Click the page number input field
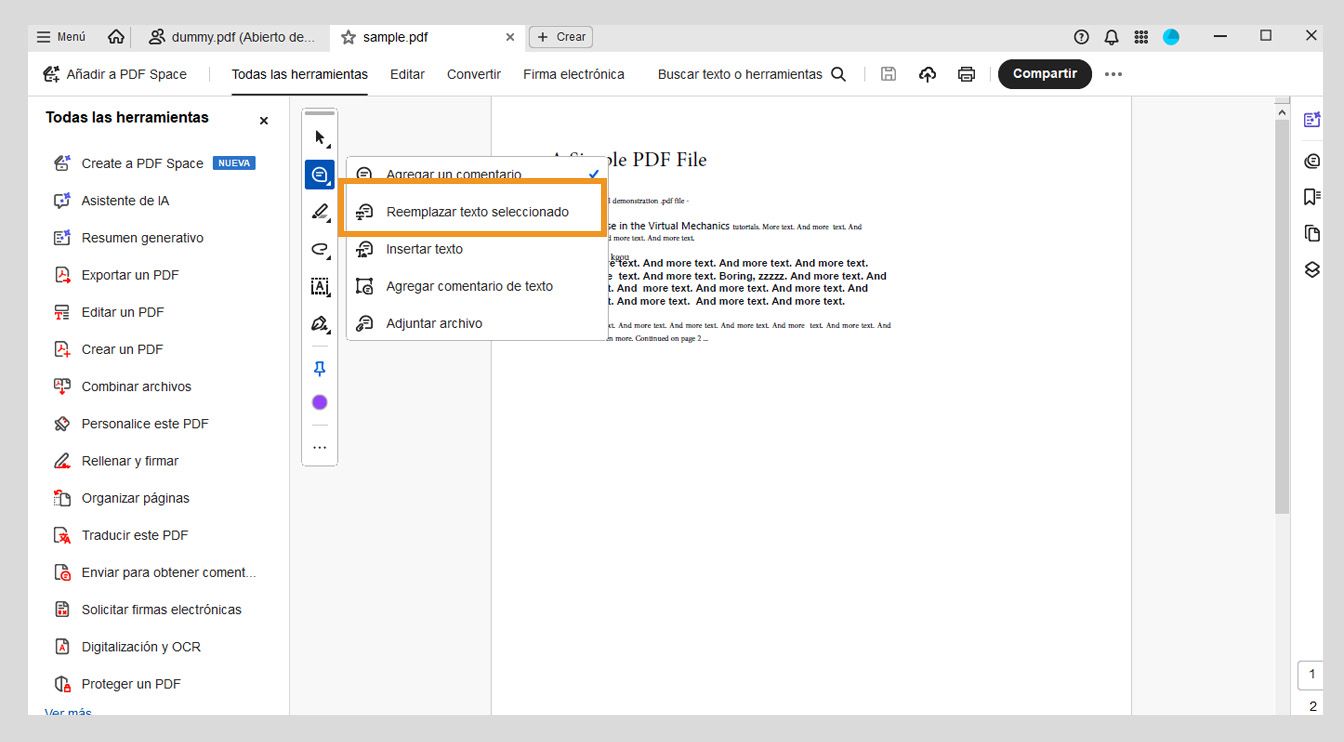The image size is (1344, 742). tap(1311, 675)
